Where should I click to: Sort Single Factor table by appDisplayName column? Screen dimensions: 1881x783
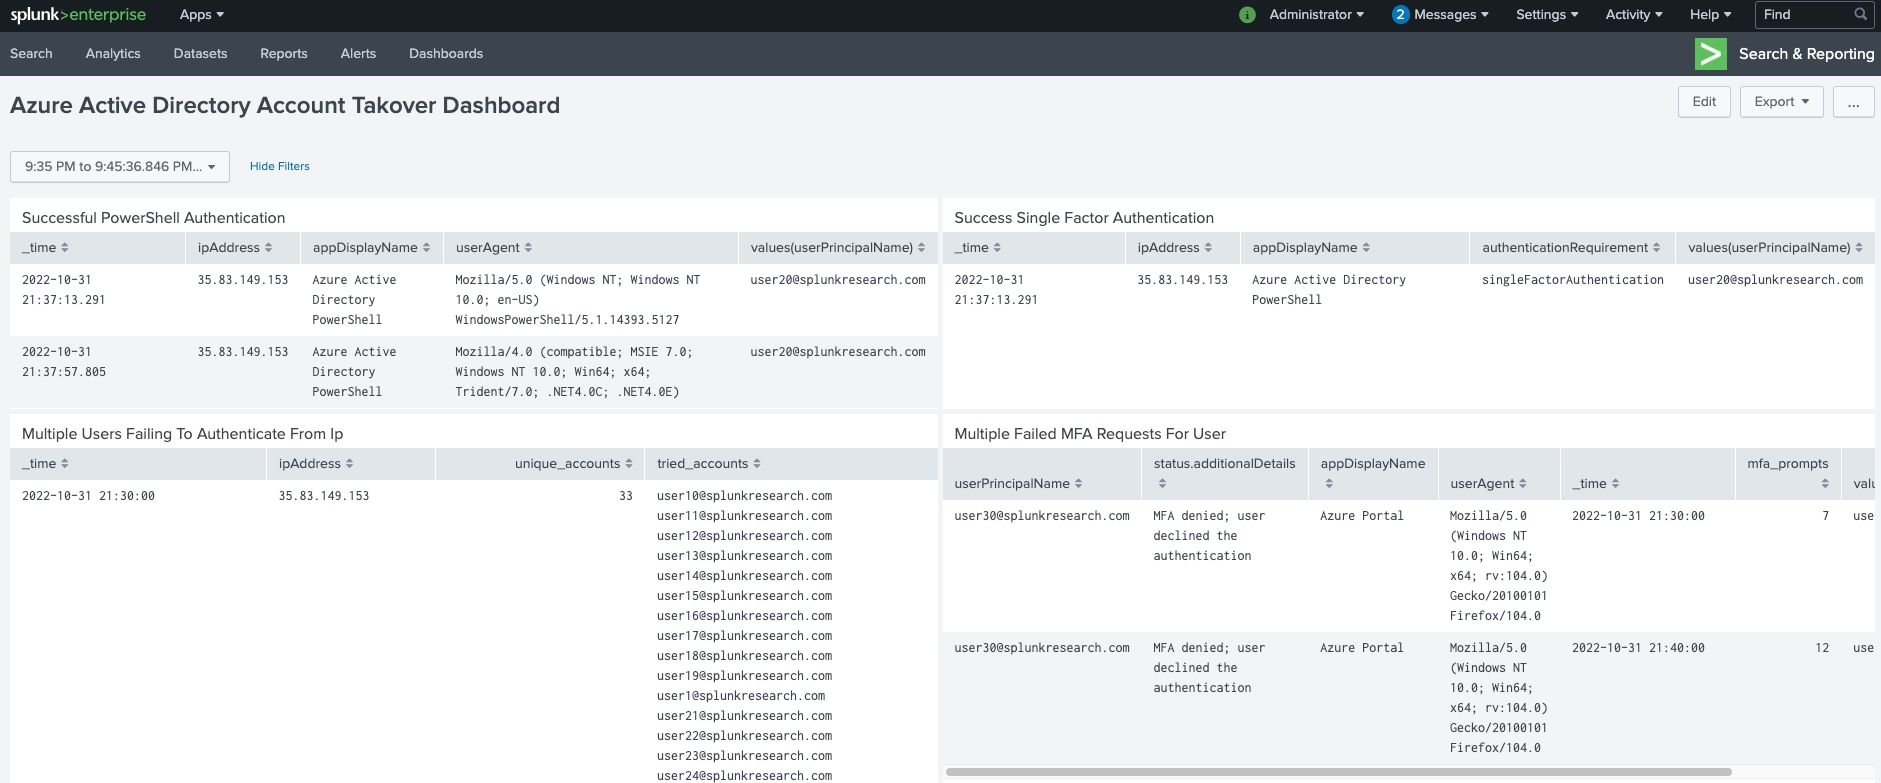1311,248
